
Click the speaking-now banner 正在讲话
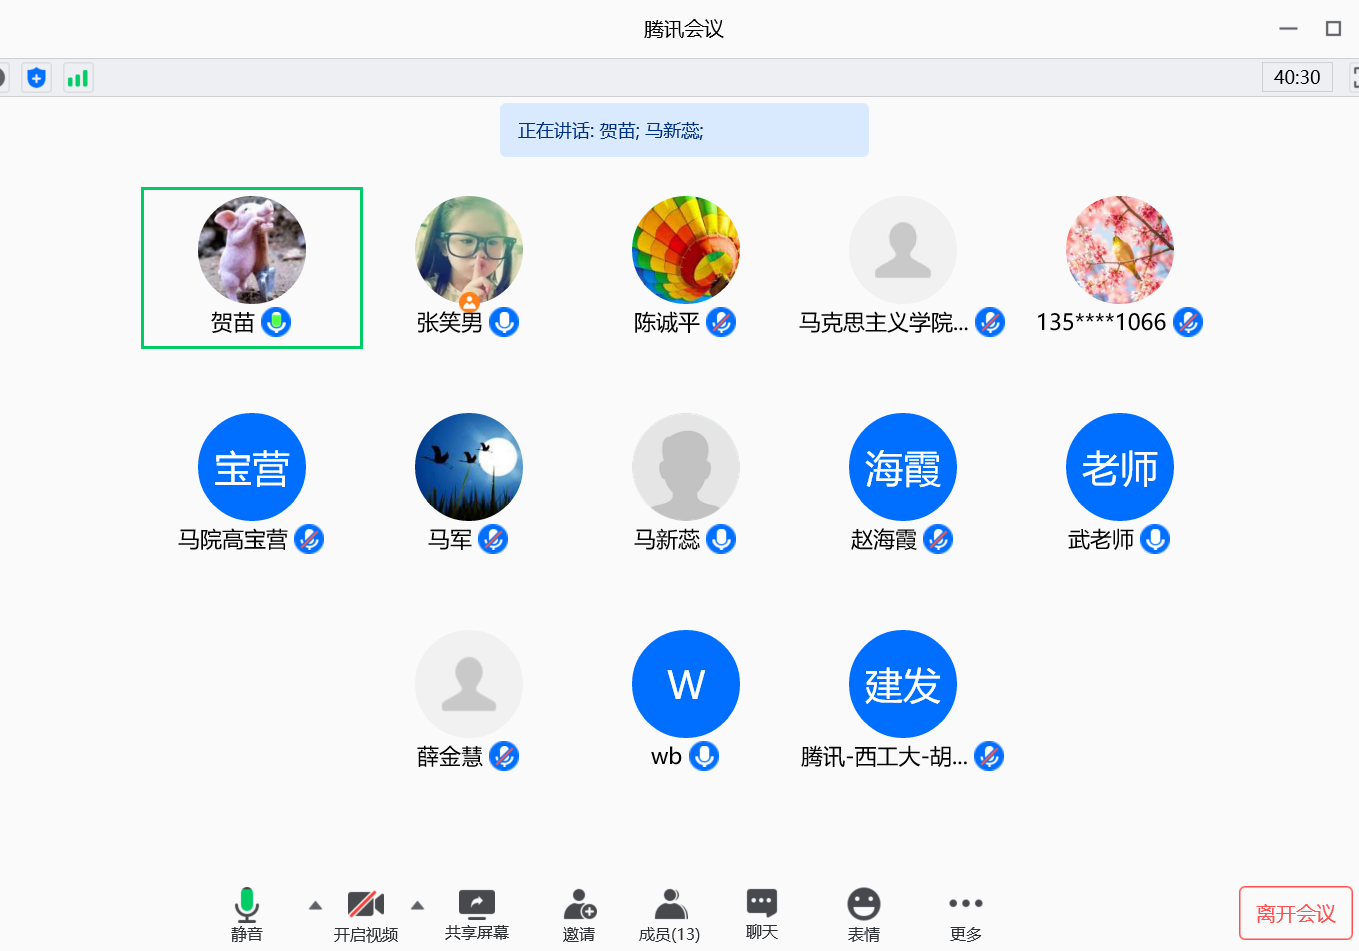click(684, 130)
